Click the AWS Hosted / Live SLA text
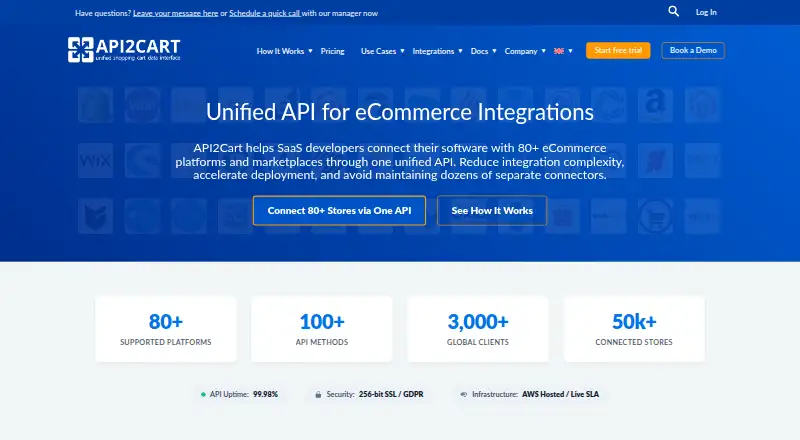 click(560, 395)
